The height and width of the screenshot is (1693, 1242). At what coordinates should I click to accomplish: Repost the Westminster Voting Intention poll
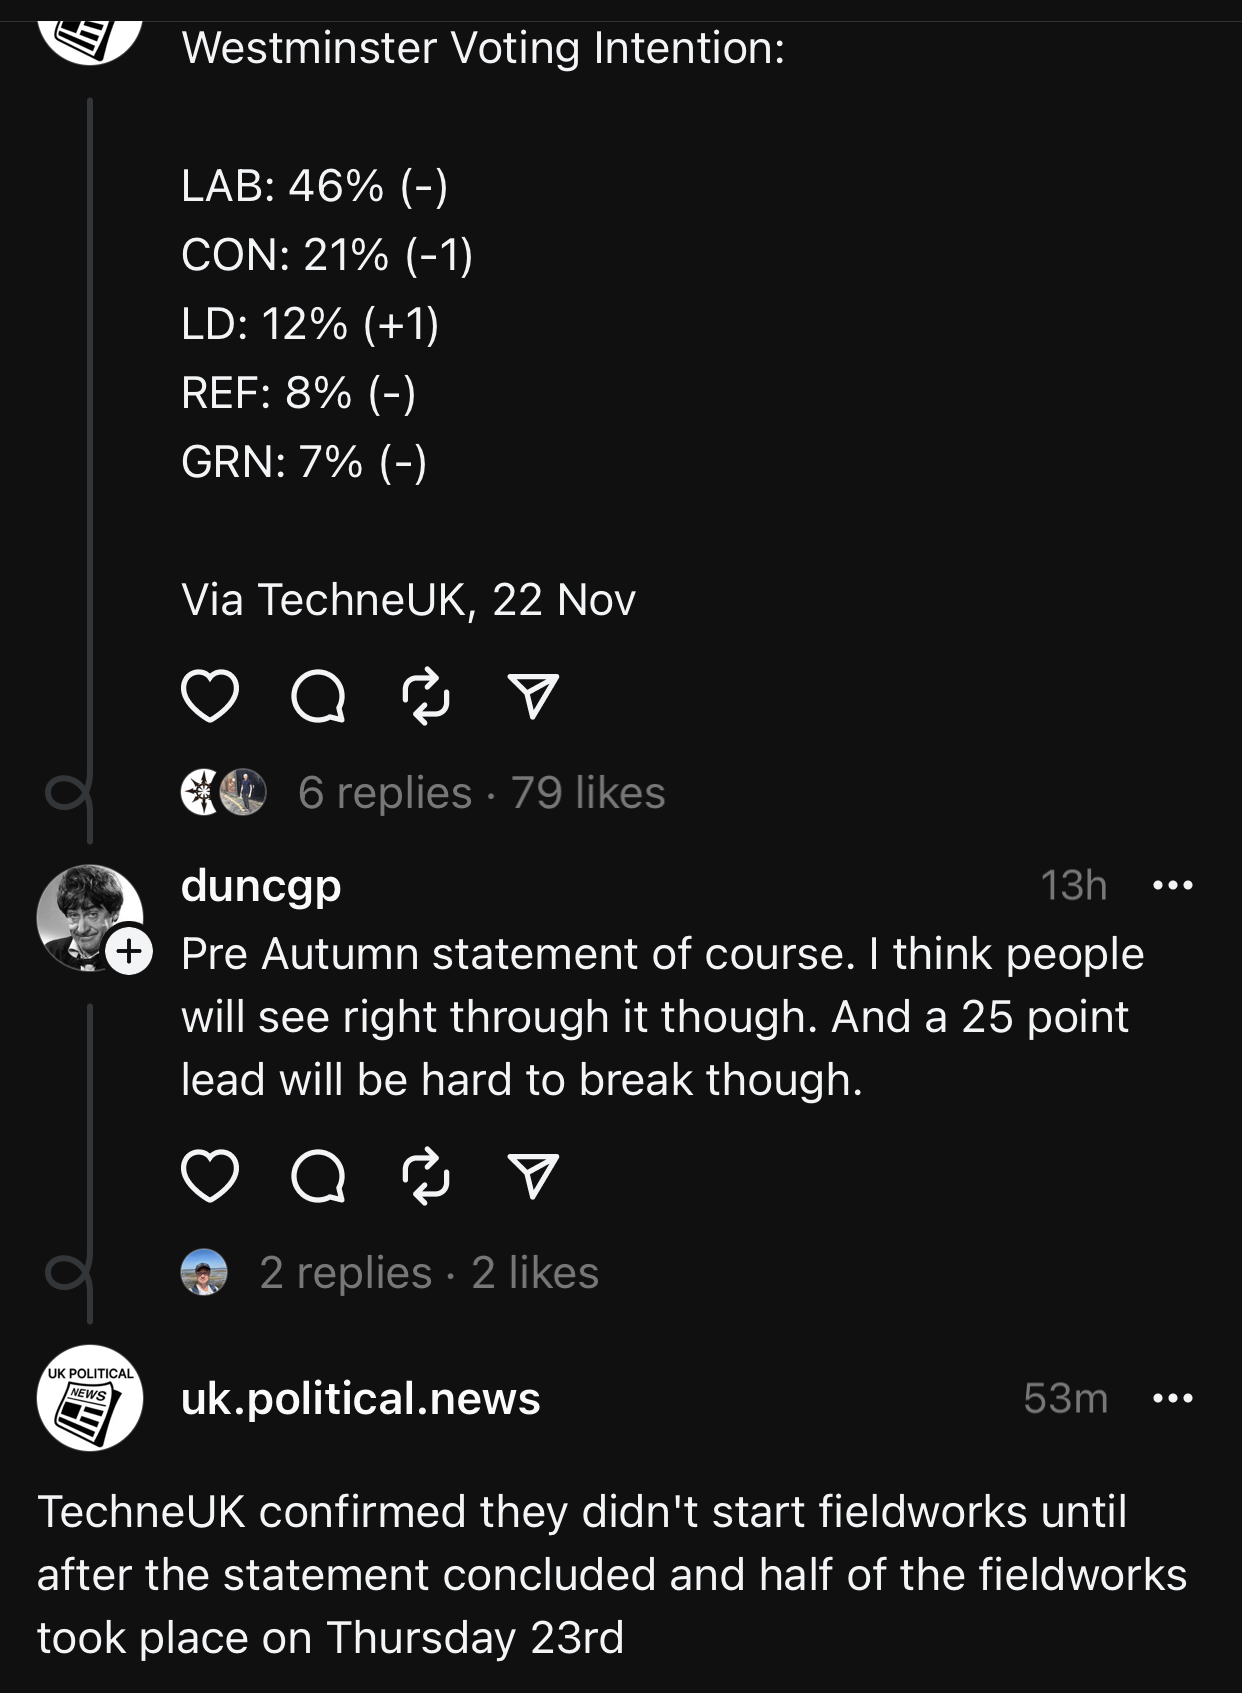426,696
